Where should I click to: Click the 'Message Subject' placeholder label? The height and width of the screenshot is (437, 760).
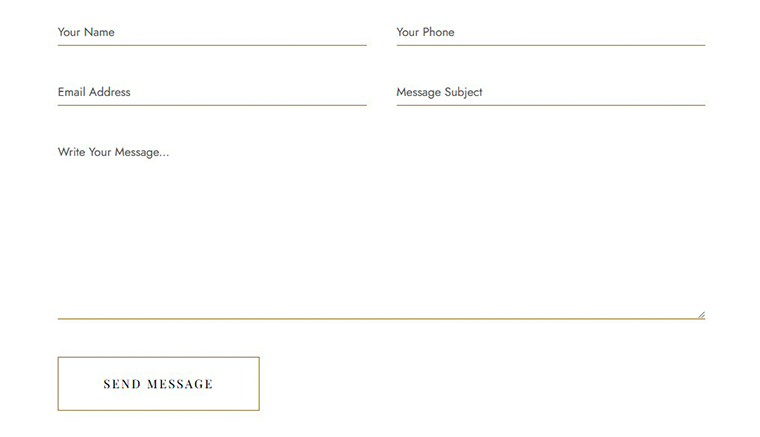pos(439,92)
